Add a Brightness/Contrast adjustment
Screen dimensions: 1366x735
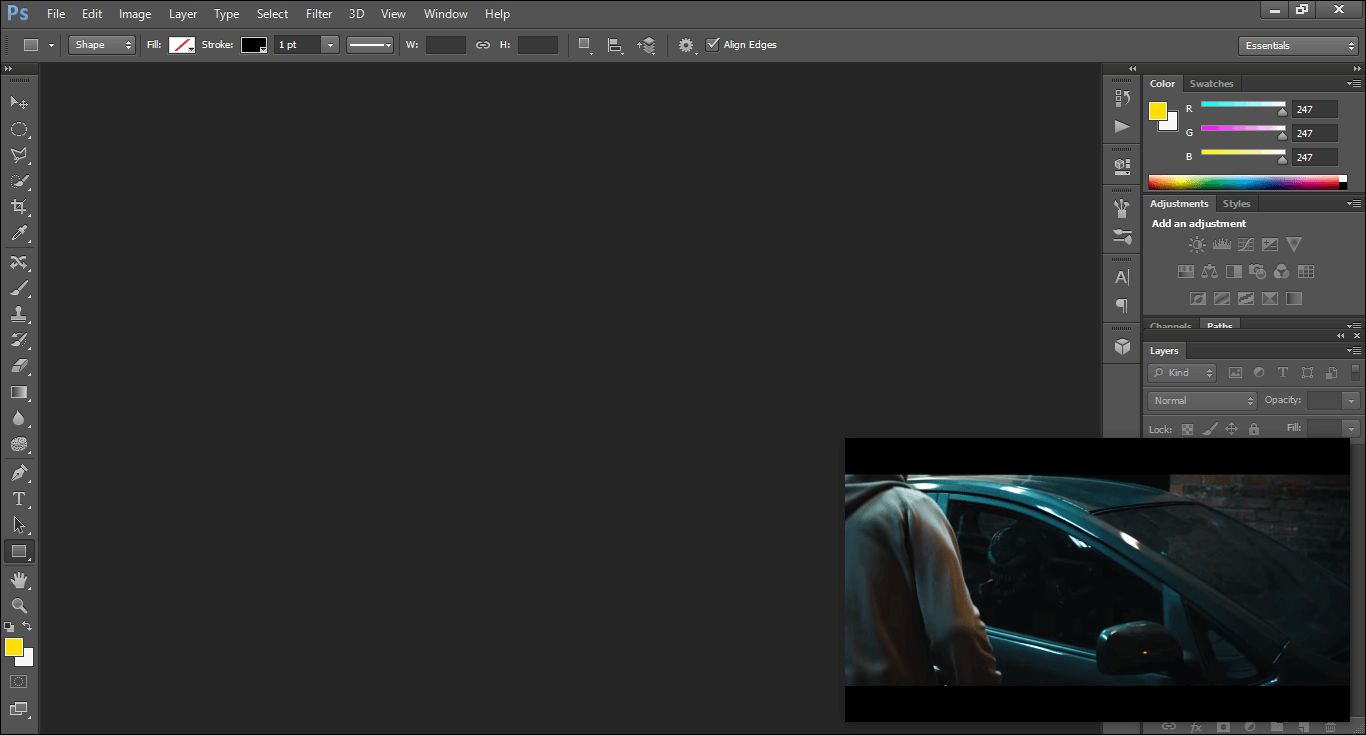[x=1197, y=244]
